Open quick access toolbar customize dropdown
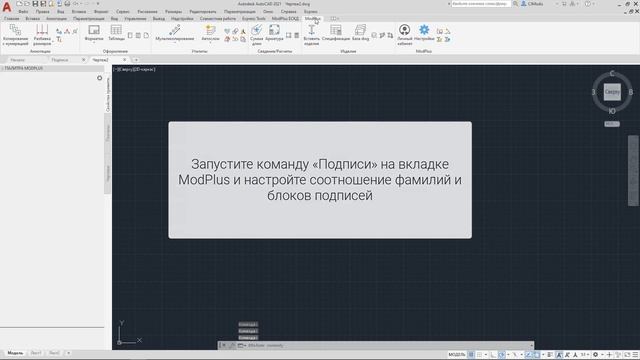 pyautogui.click(x=98, y=4)
